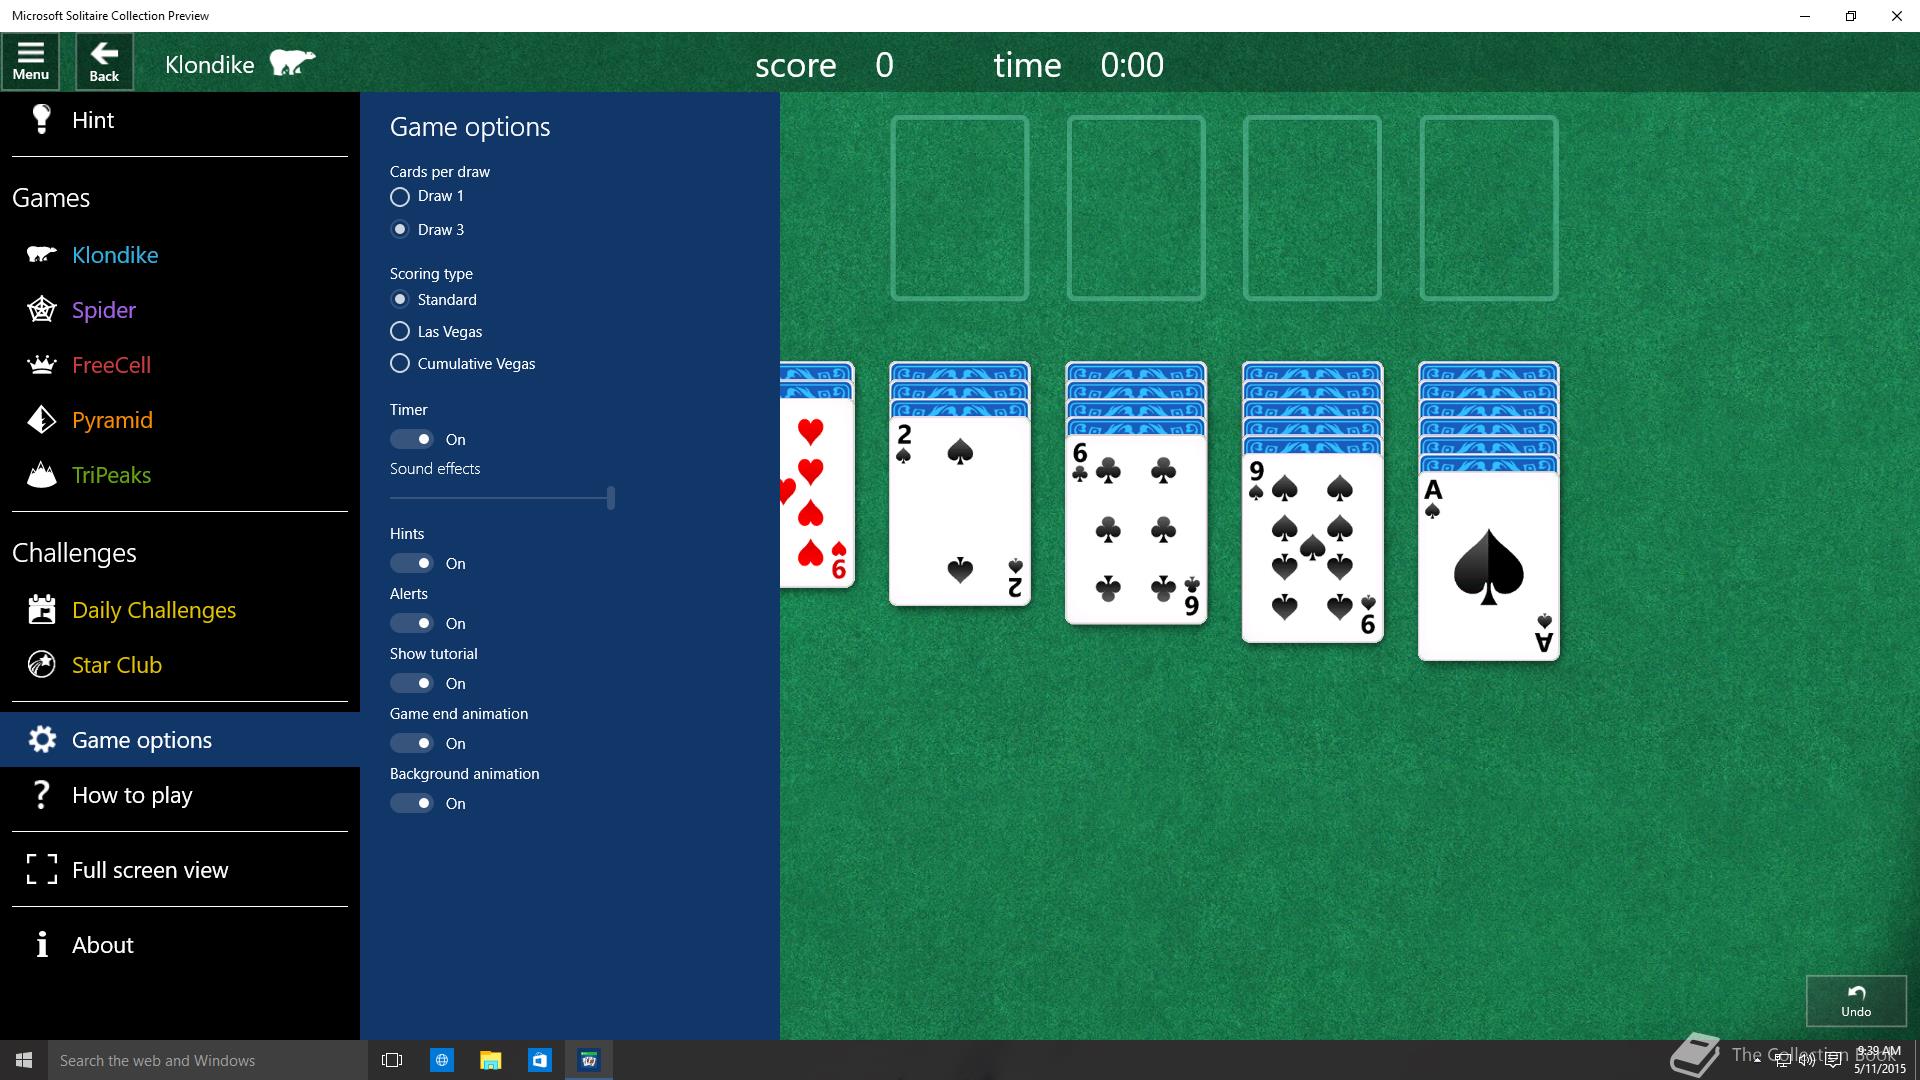Adjust the Sound effects slider
This screenshot has width=1920, height=1080.
tap(502, 497)
